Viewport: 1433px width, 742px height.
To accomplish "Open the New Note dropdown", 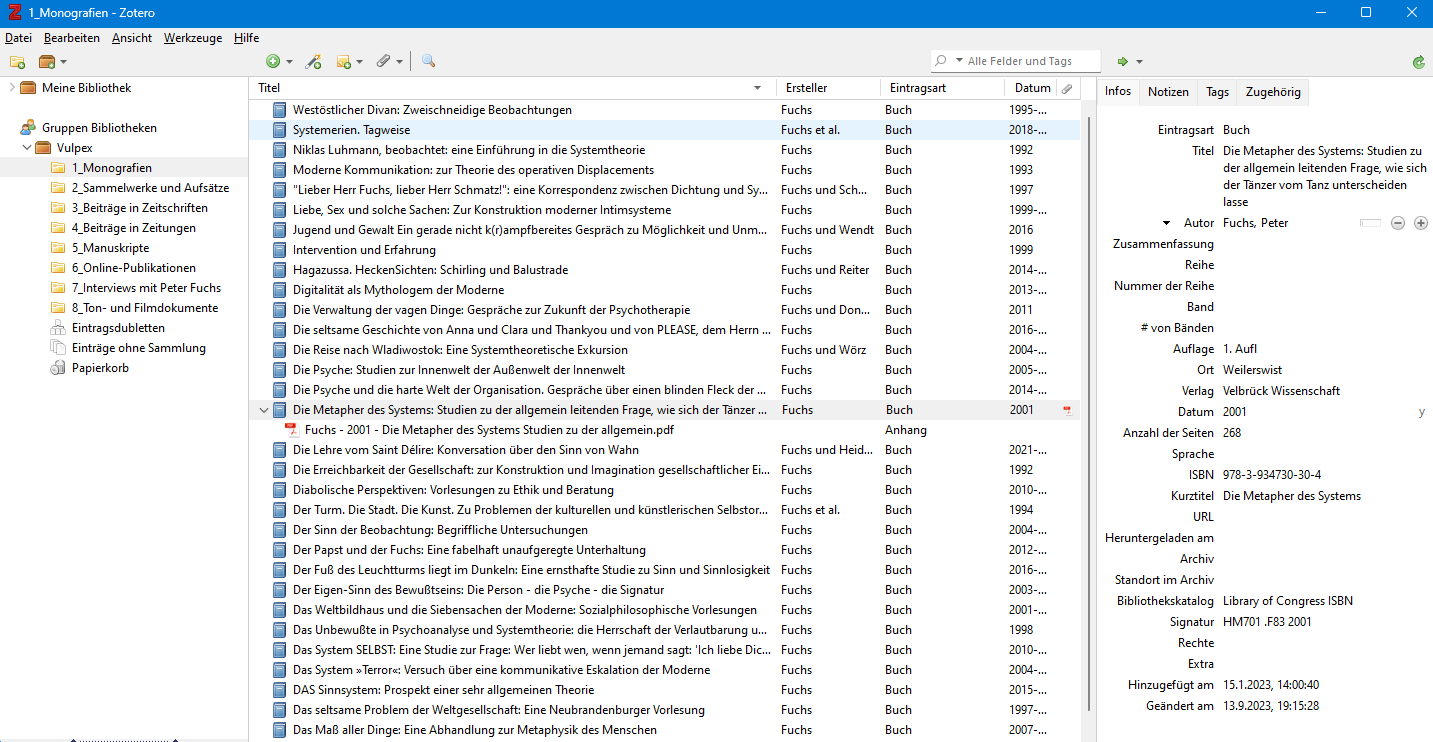I will [x=350, y=62].
